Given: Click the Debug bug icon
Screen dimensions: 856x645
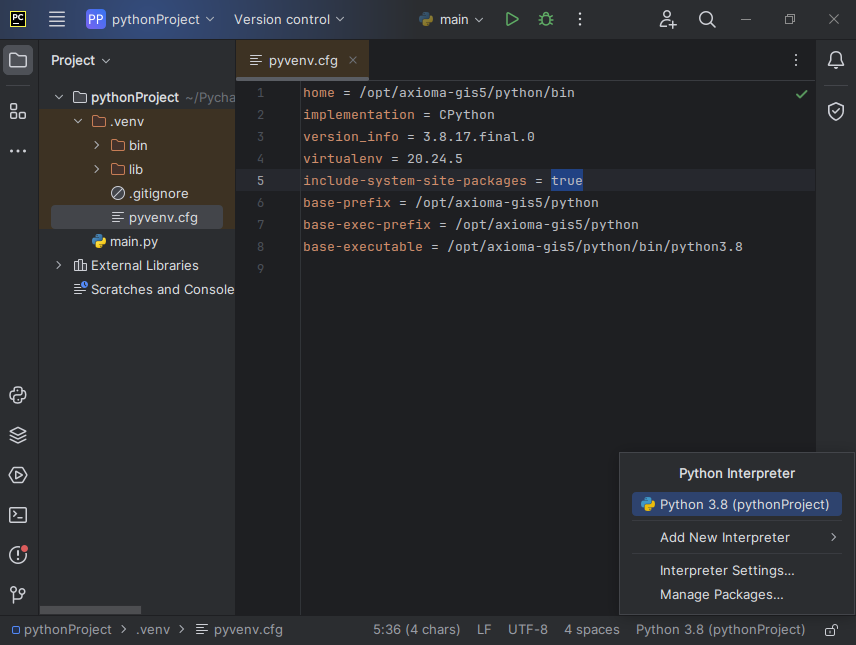Looking at the screenshot, I should tap(545, 19).
